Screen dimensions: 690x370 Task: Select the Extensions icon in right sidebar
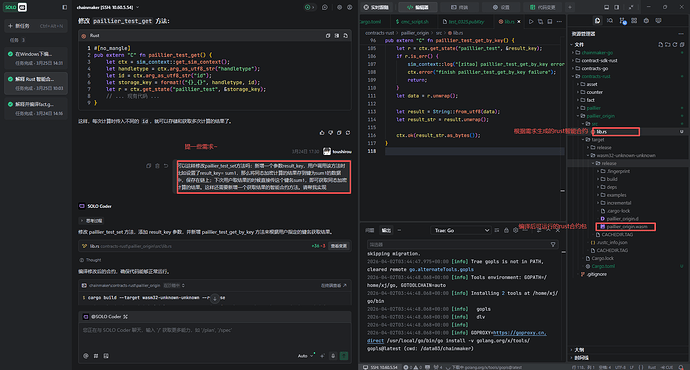coord(634,21)
